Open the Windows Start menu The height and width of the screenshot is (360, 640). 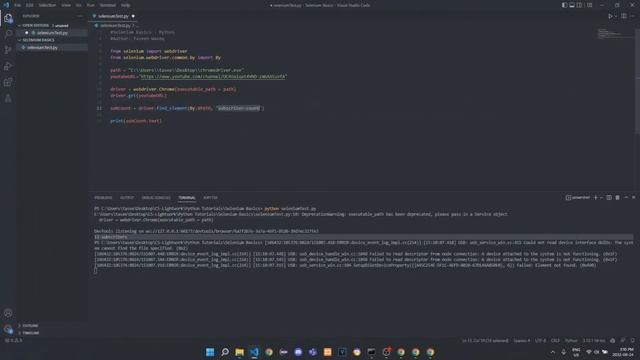click(x=210, y=352)
